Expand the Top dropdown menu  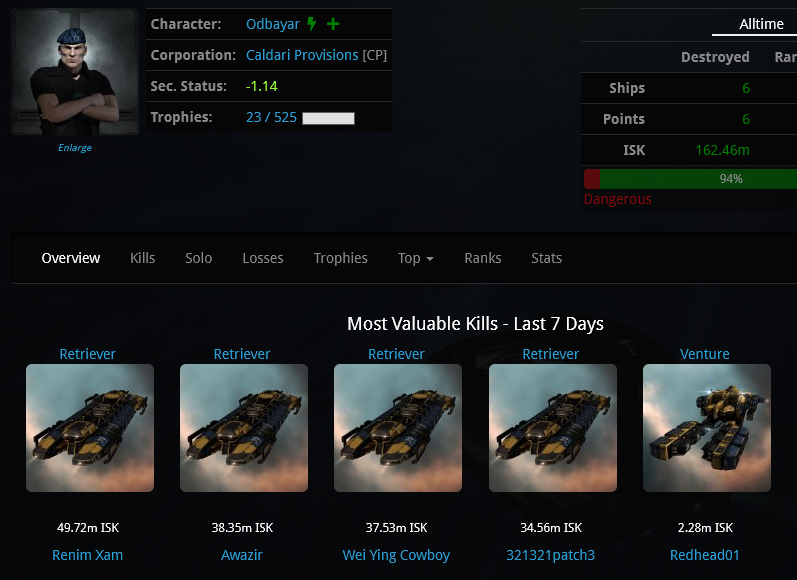415,258
